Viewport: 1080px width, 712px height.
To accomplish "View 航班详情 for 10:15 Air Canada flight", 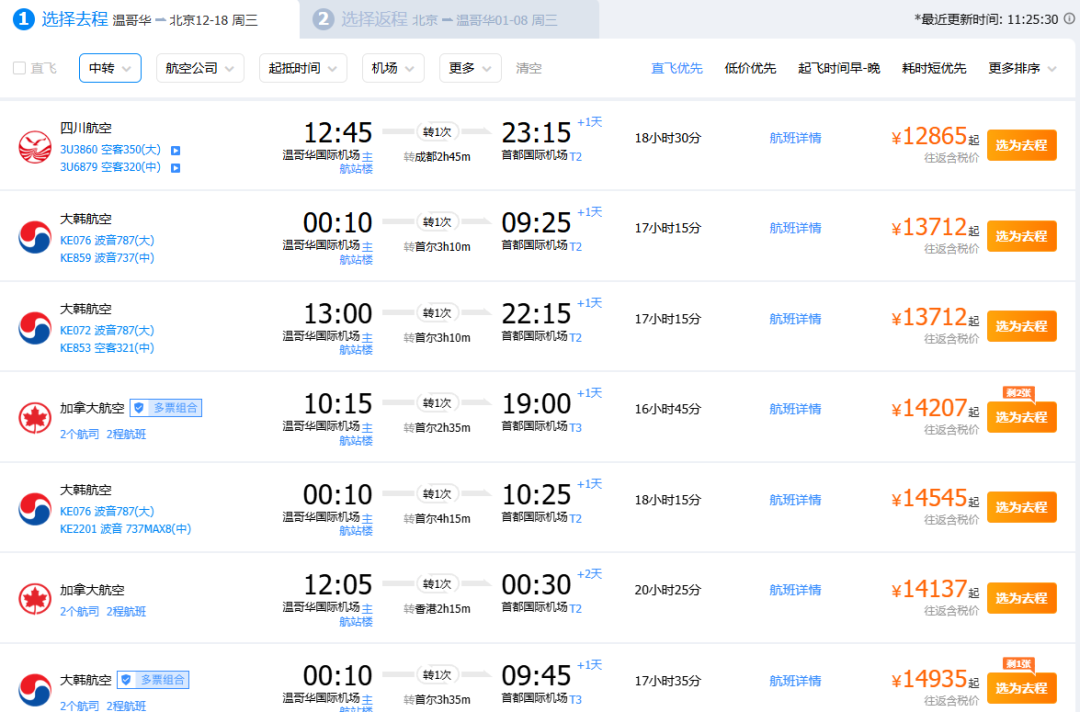I will point(795,409).
